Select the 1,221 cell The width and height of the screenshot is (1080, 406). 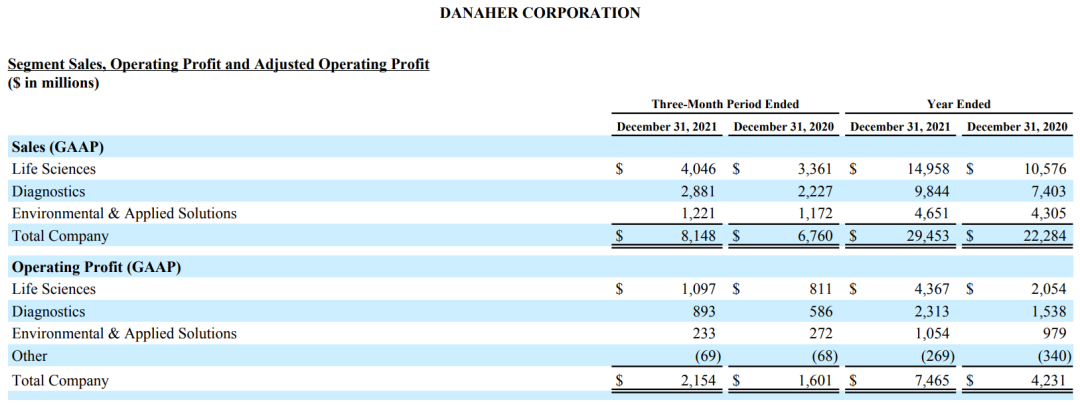[x=698, y=214]
